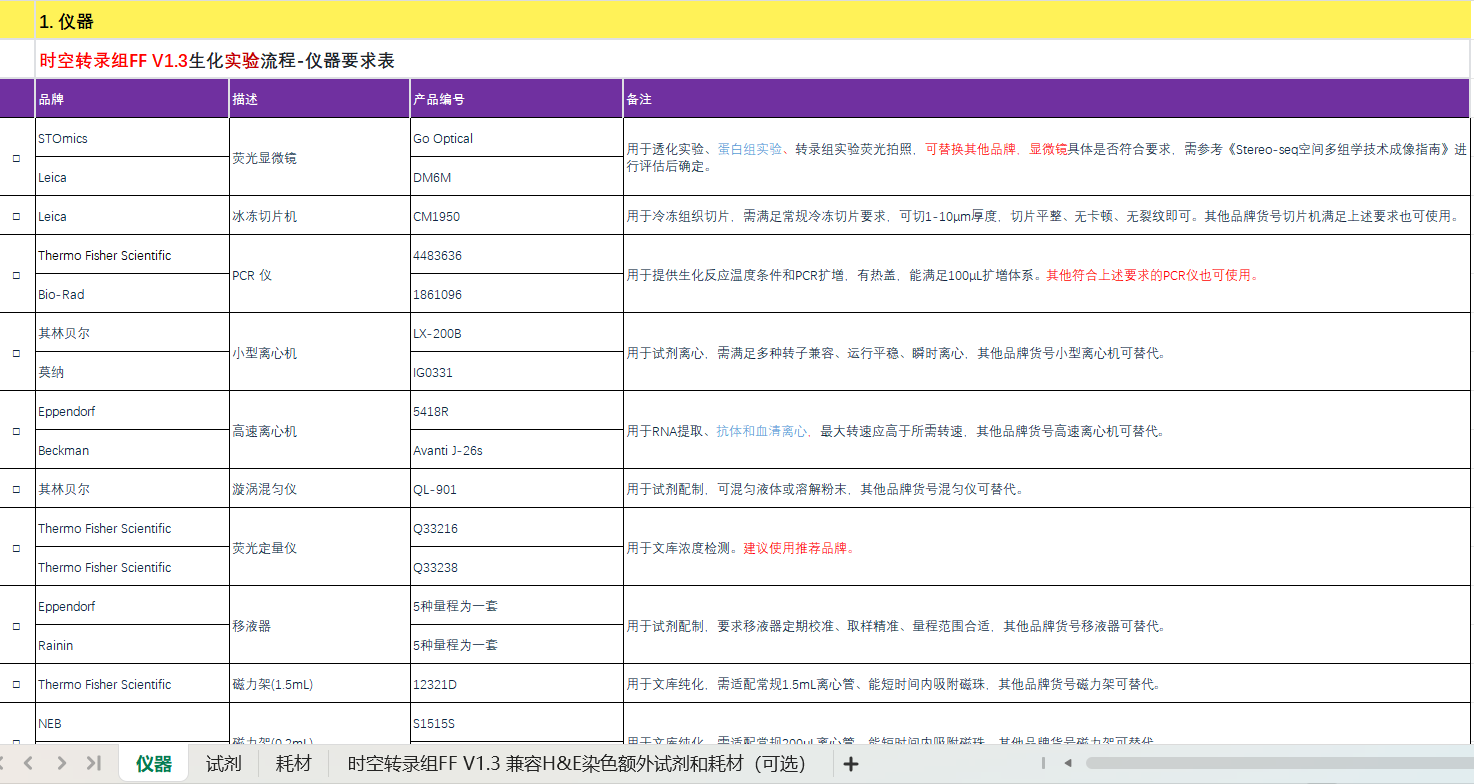Tick the checkbox for 冰冻切片机 row
Screen dimensions: 1474x784
(16, 216)
